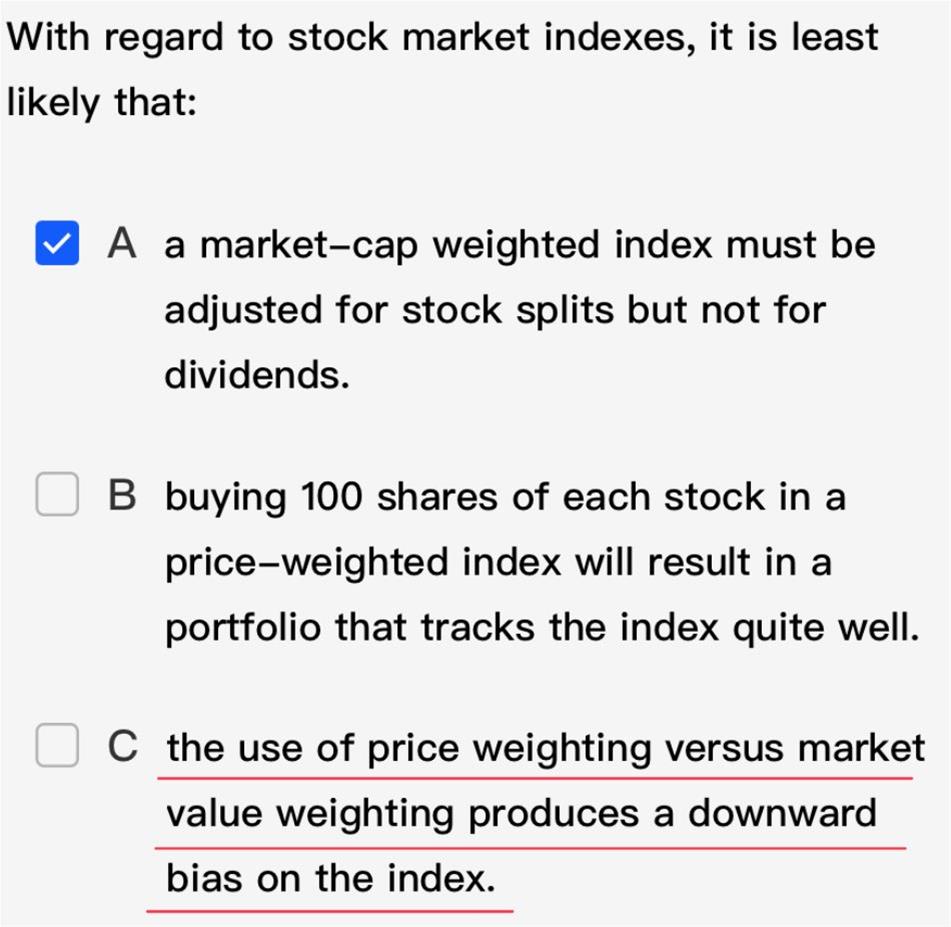Click the number "100" in option B

pyautogui.click(x=332, y=496)
